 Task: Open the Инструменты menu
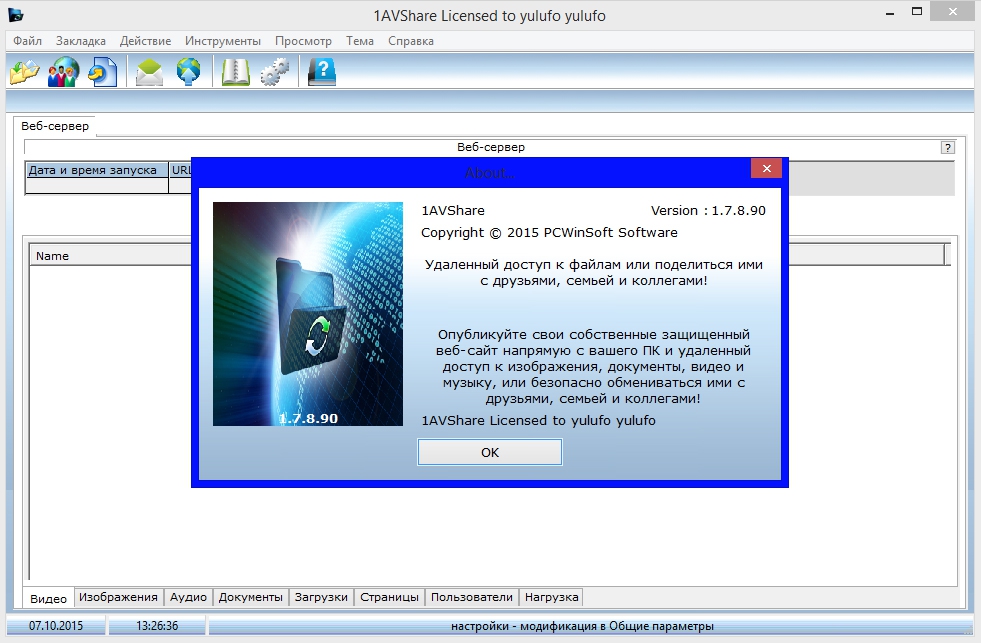click(x=223, y=41)
